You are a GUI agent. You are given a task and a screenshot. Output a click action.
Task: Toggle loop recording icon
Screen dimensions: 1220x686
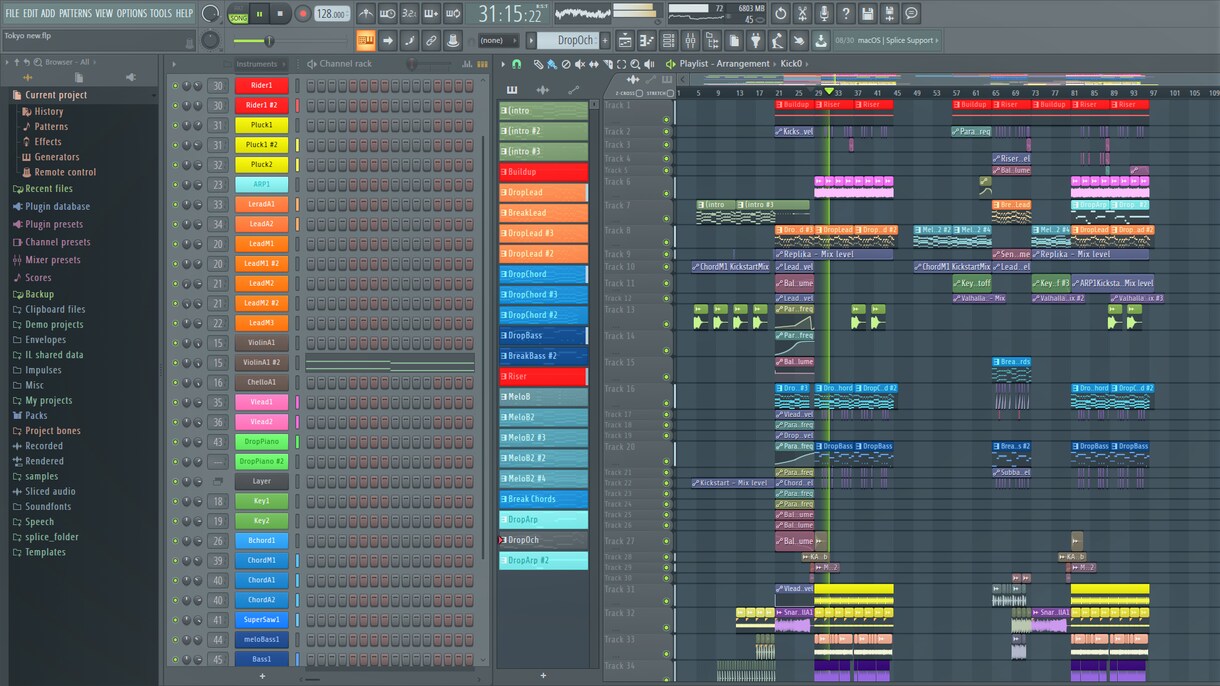coord(453,14)
